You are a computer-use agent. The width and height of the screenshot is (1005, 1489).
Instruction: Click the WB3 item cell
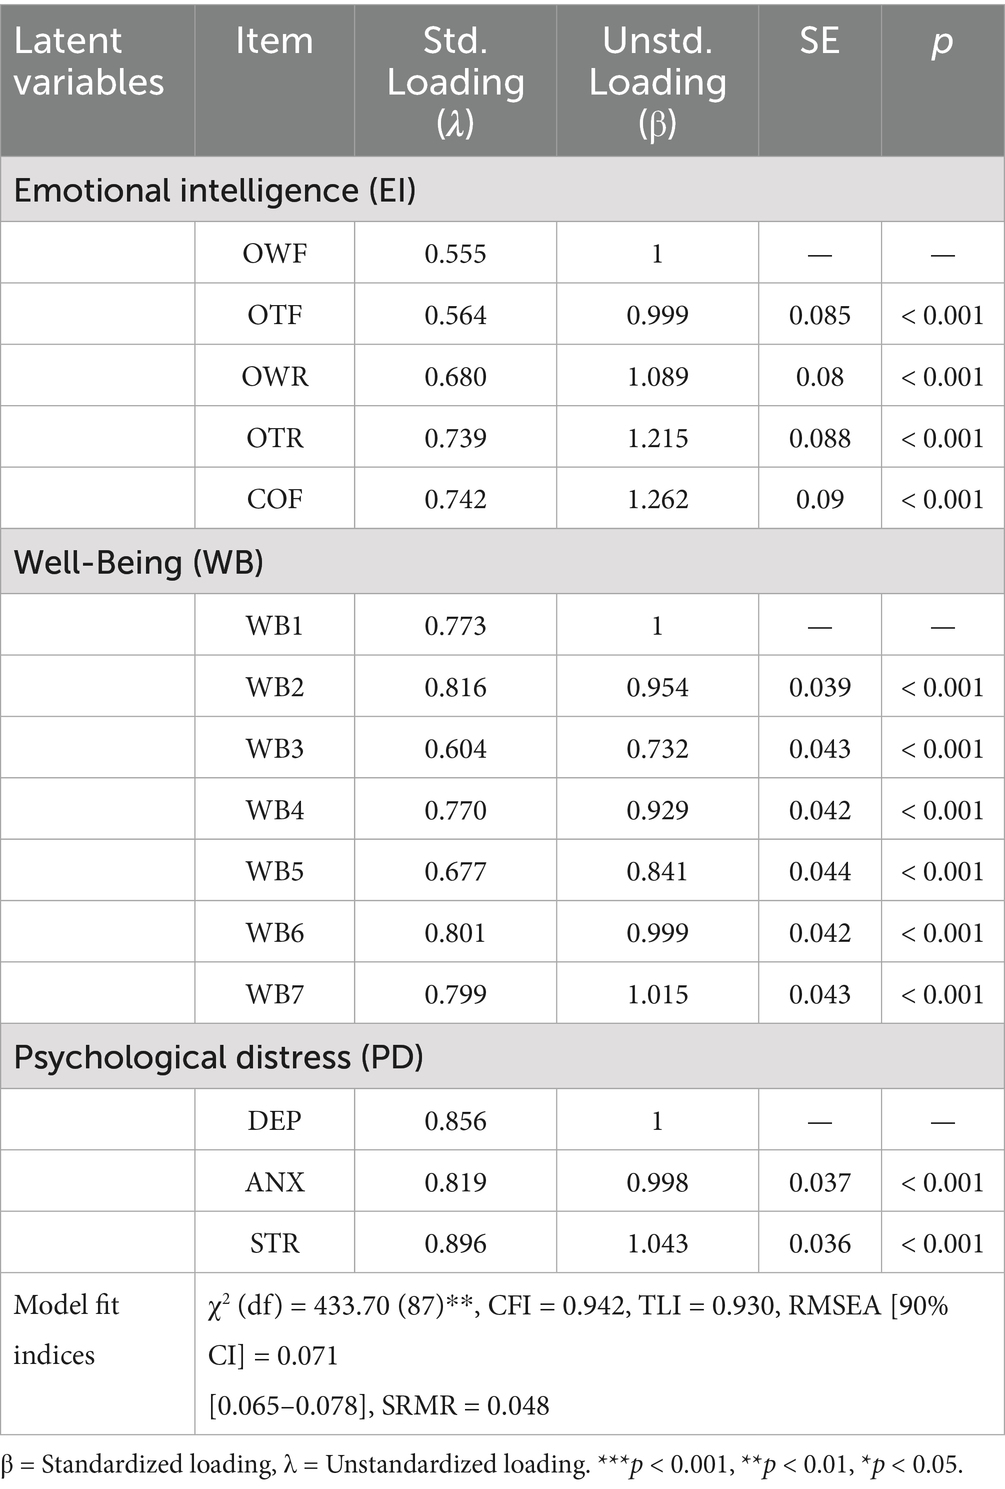tap(274, 748)
